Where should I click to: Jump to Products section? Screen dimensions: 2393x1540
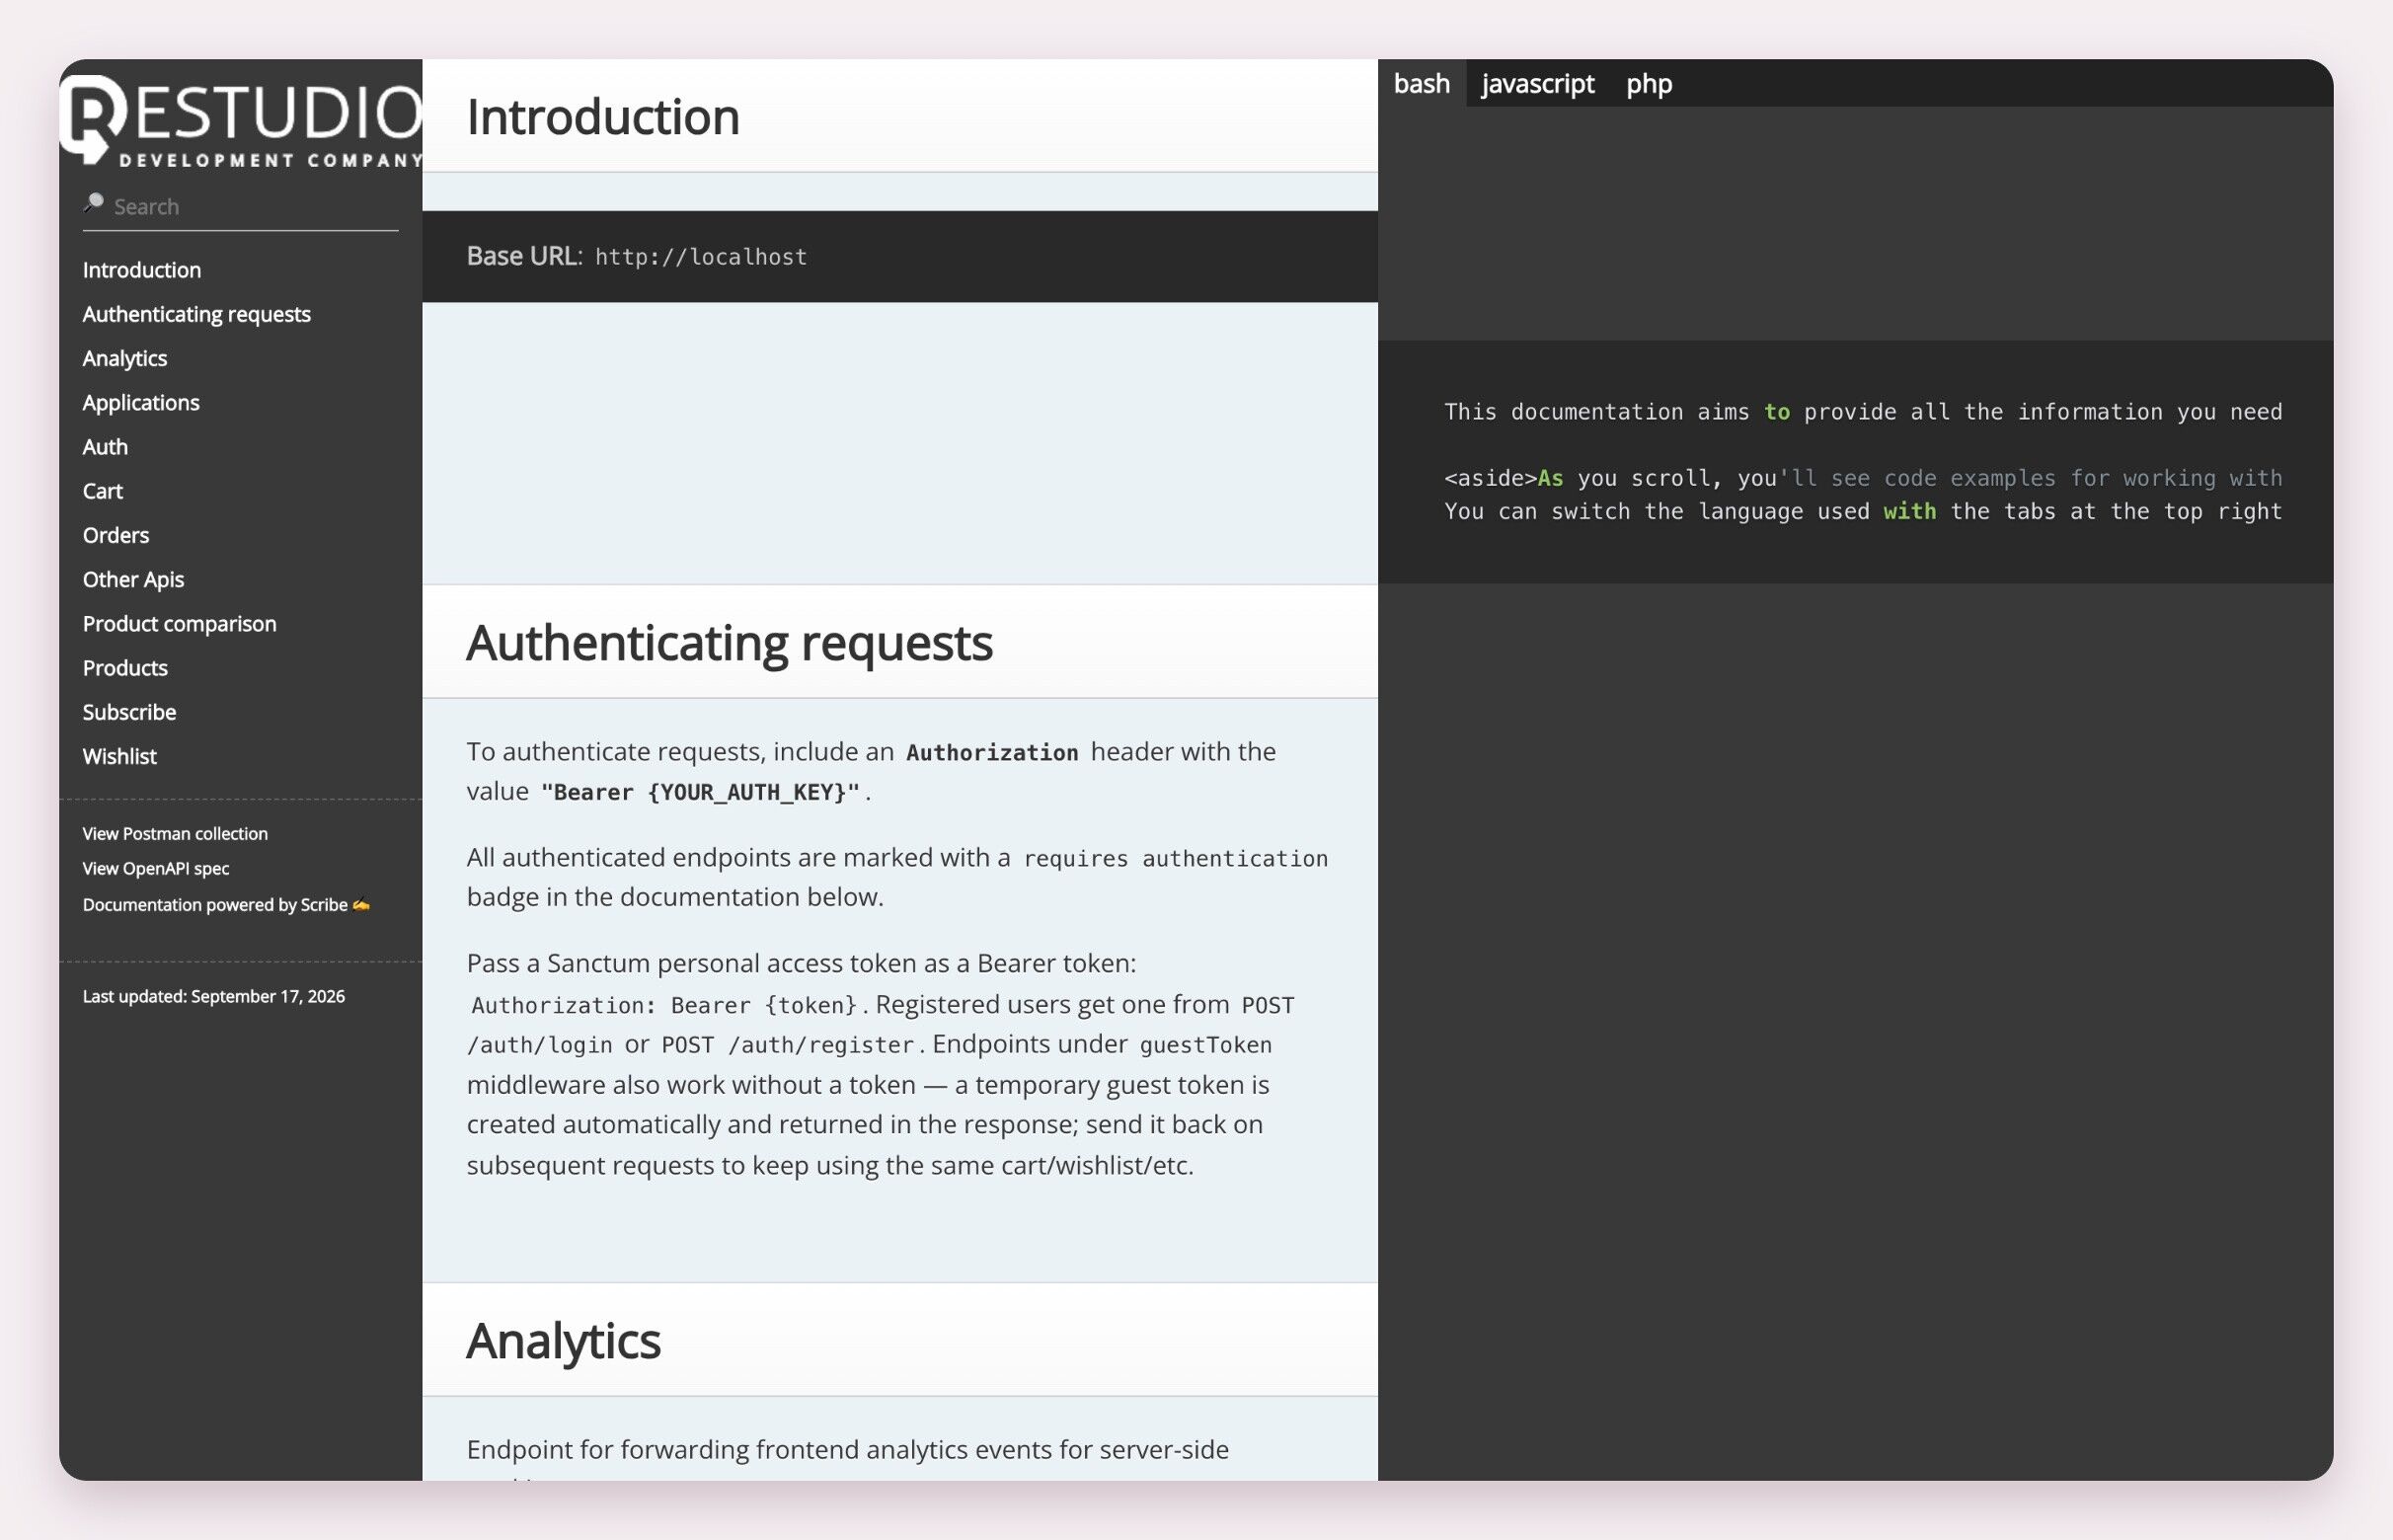tap(125, 668)
